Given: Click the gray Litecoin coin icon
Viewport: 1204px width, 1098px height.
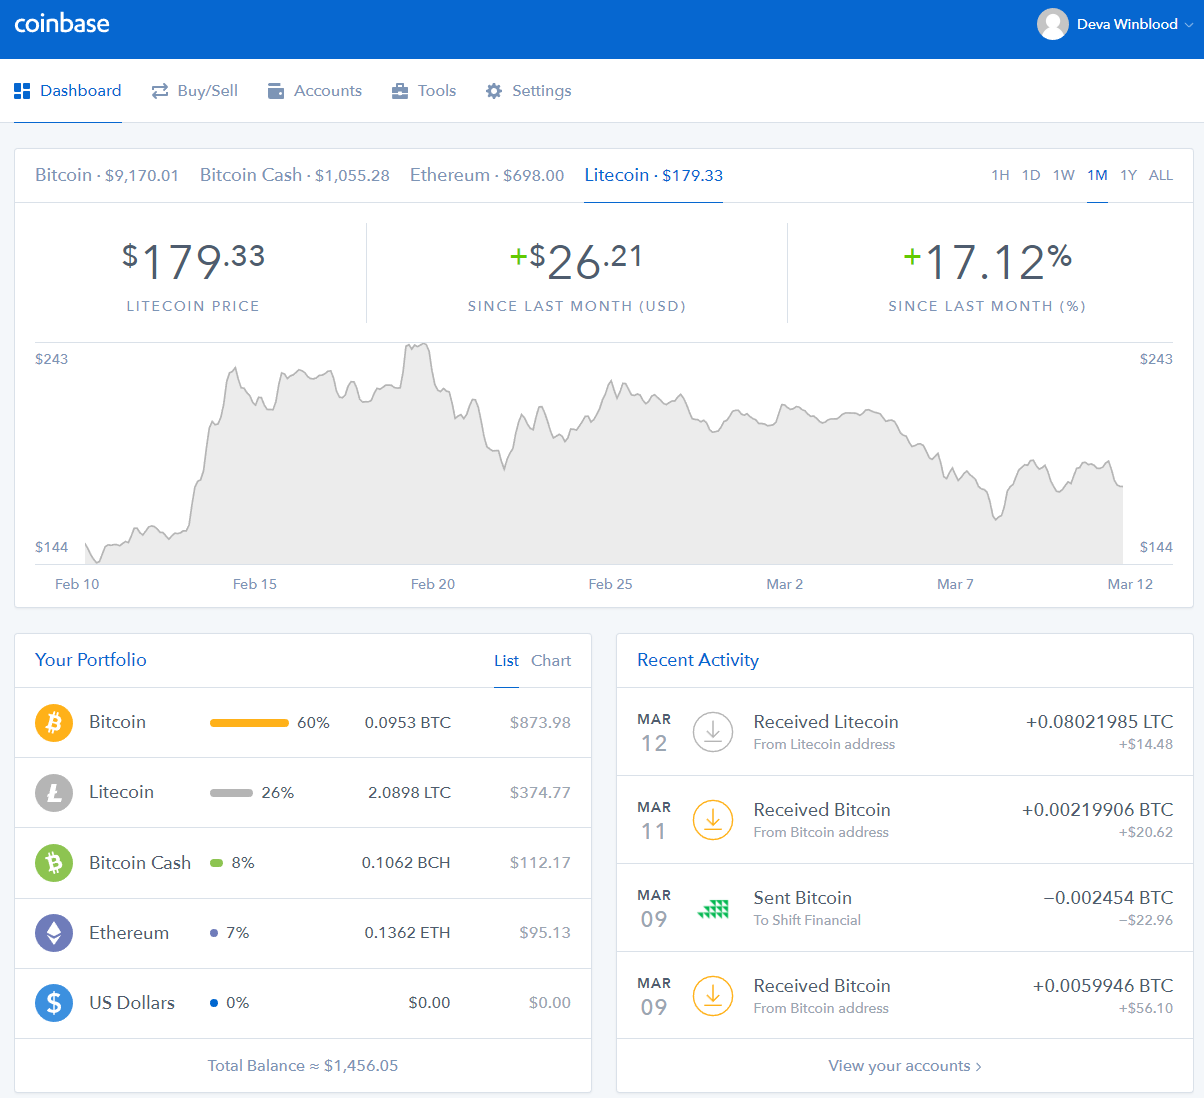Looking at the screenshot, I should tap(54, 792).
